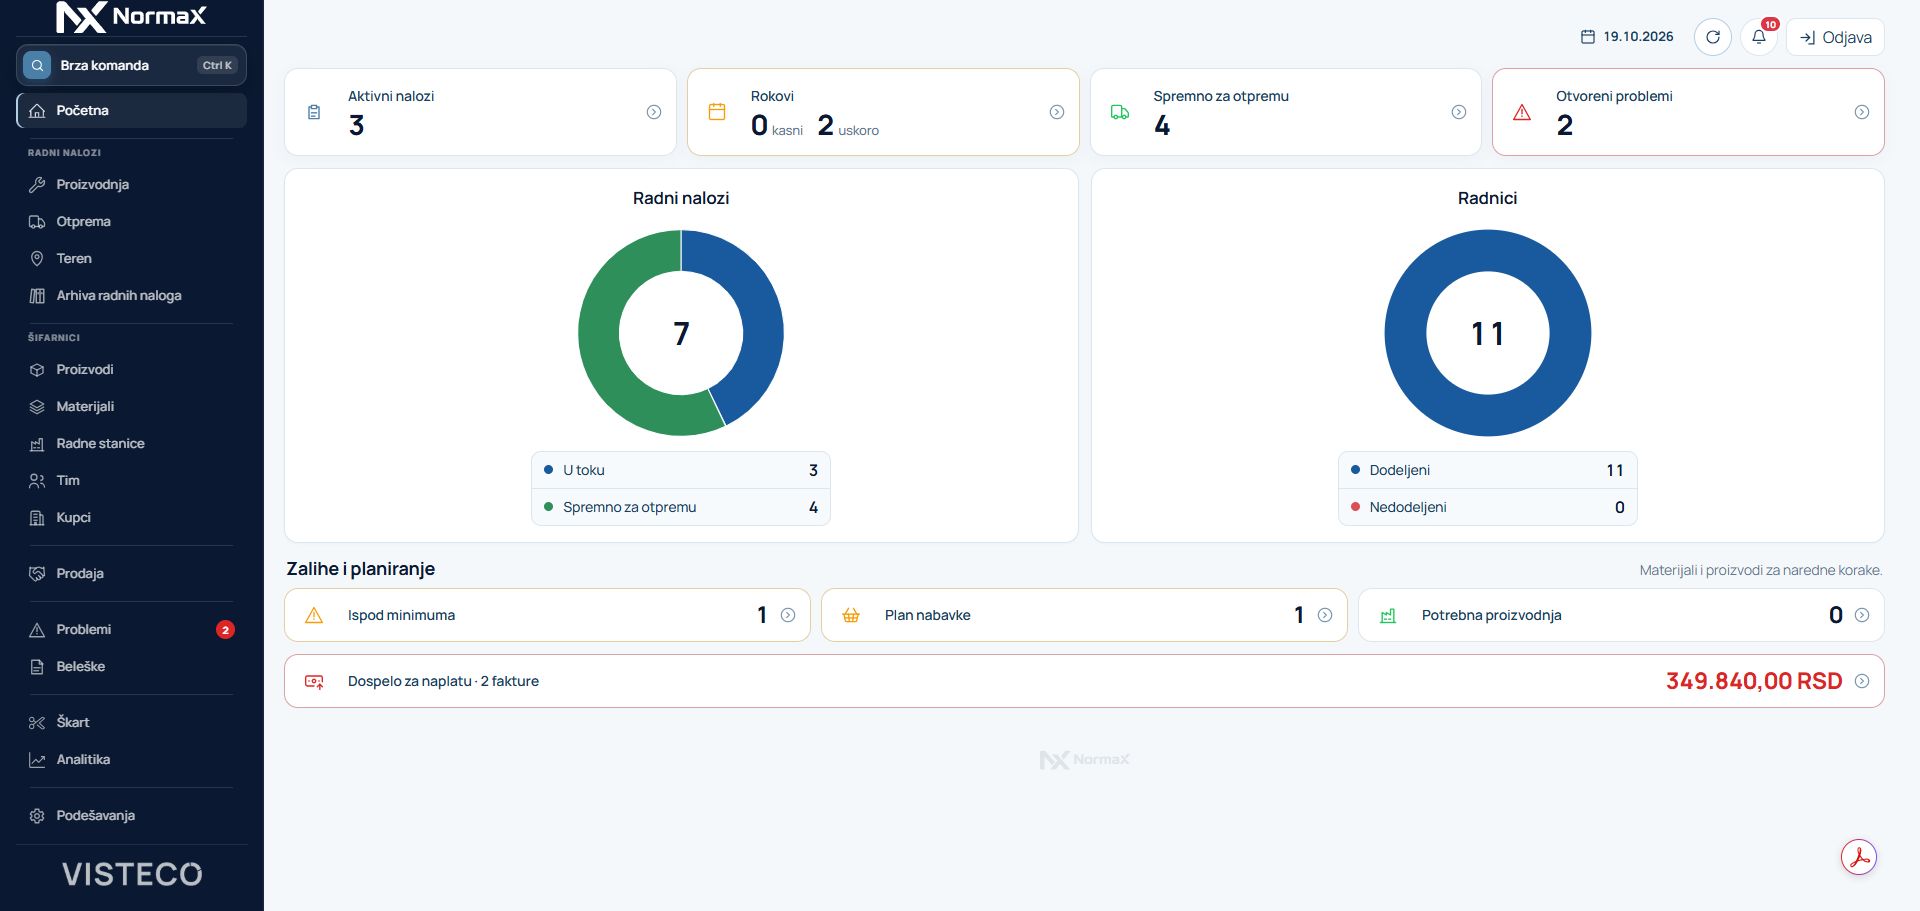1920x911 pixels.
Task: Open the PDF export floating icon
Action: click(1859, 857)
